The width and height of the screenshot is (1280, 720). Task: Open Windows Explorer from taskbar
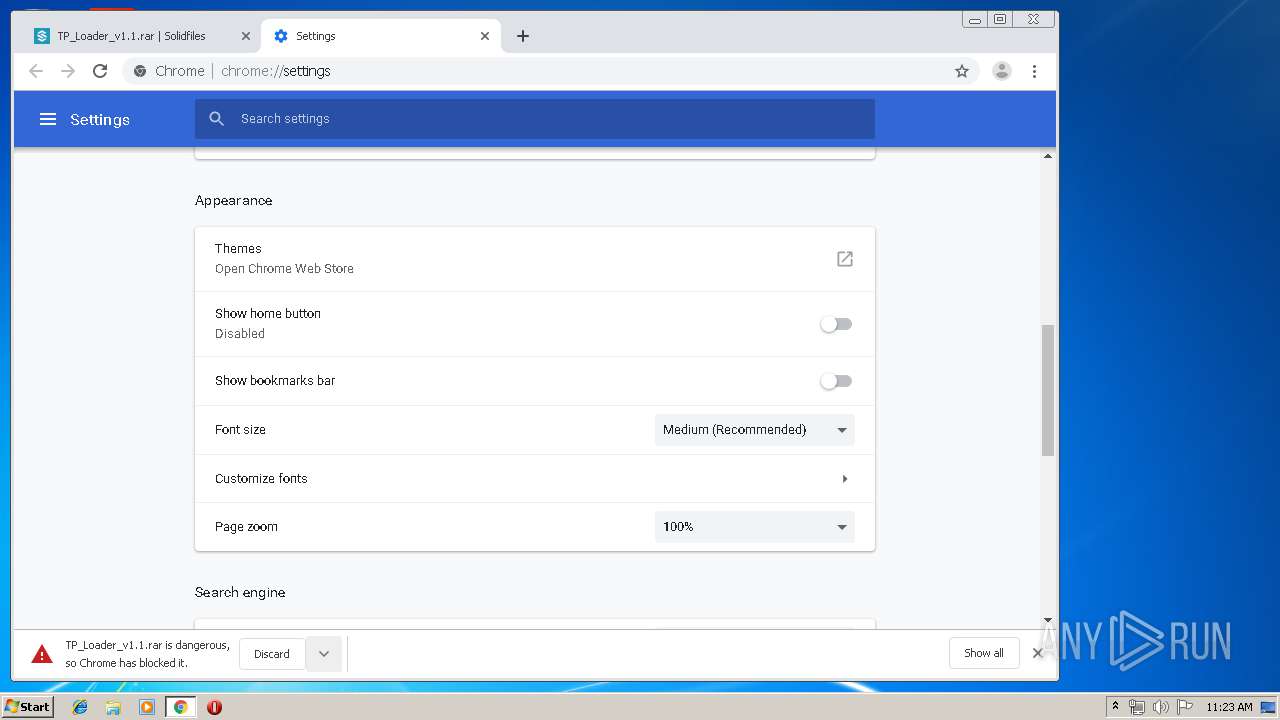pyautogui.click(x=113, y=707)
